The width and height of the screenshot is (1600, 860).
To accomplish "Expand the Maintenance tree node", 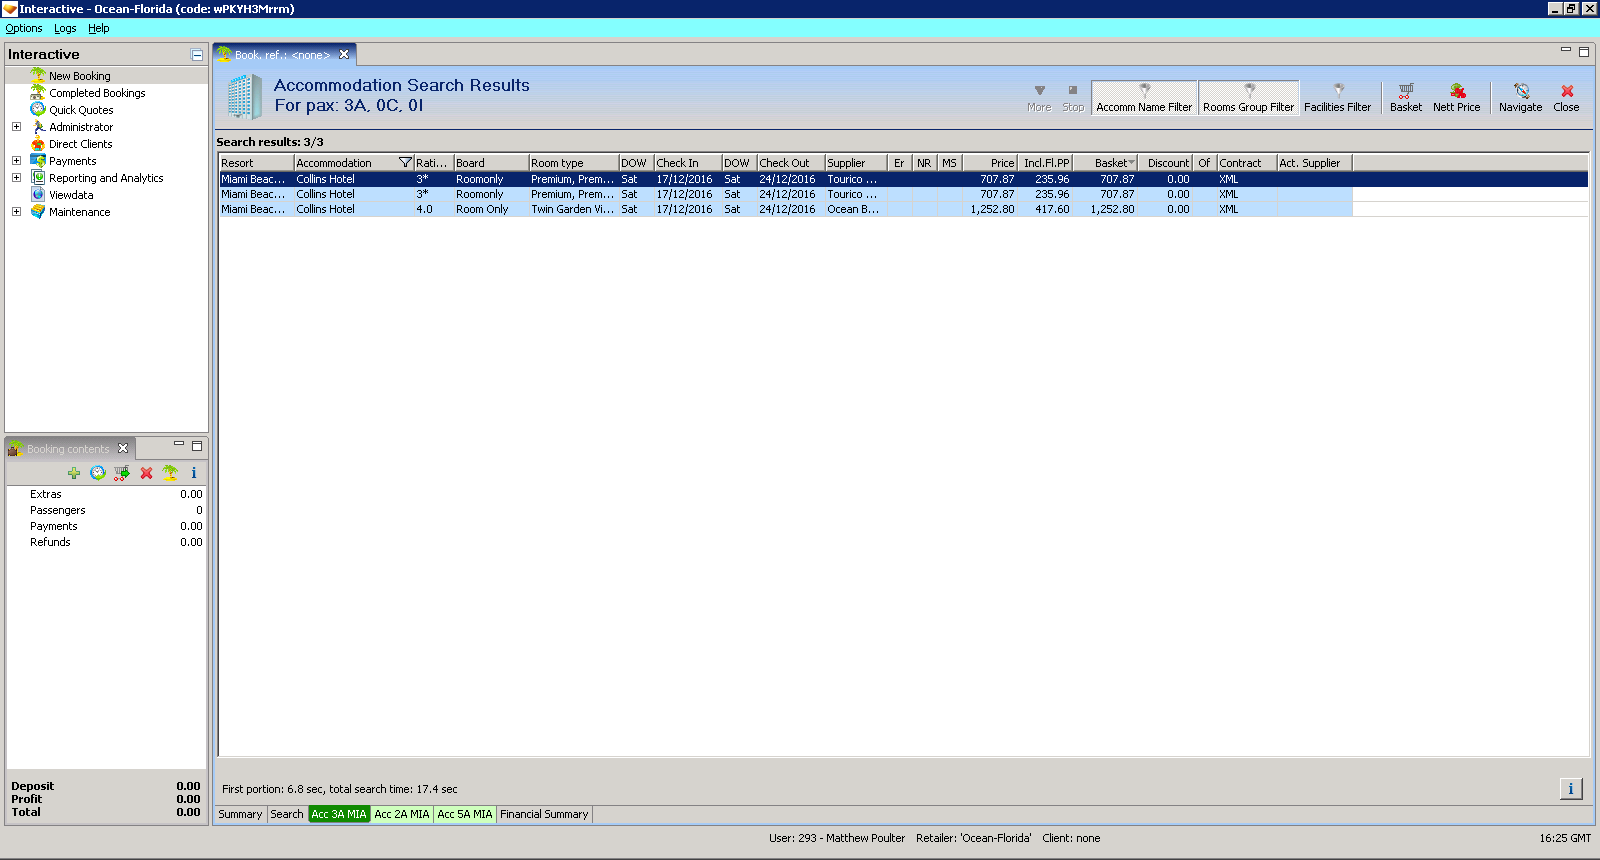I will pos(16,212).
